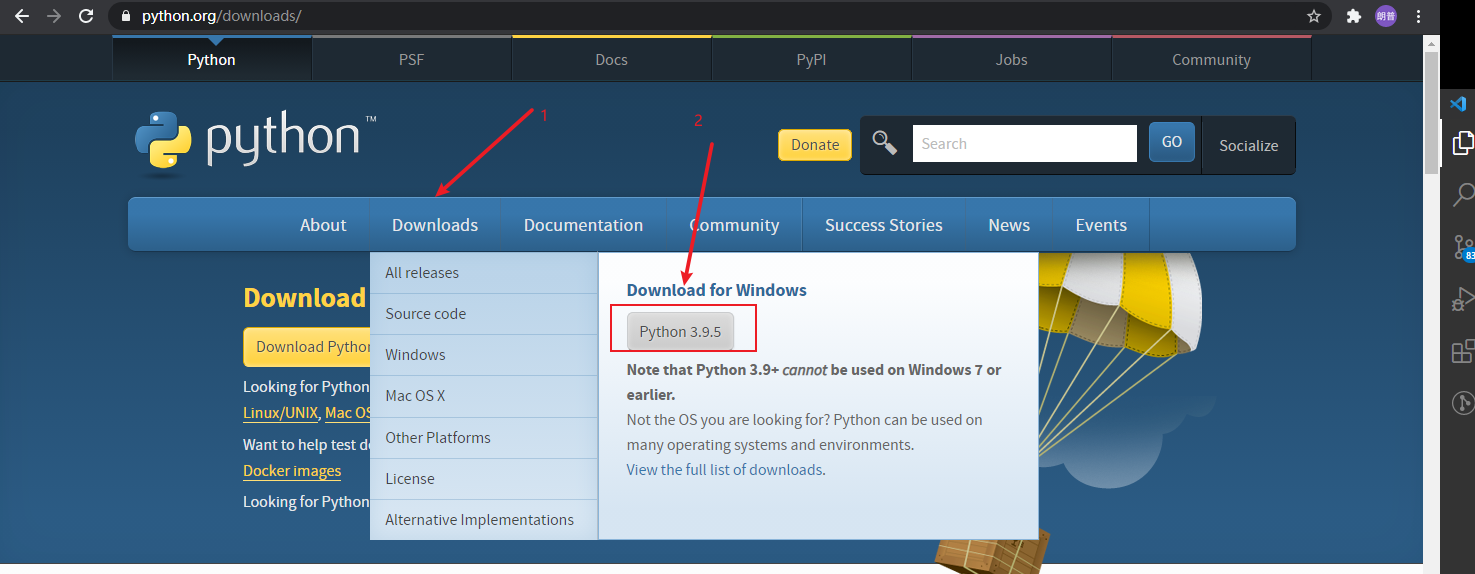
Task: Open the News nav menu
Action: pos(1009,225)
